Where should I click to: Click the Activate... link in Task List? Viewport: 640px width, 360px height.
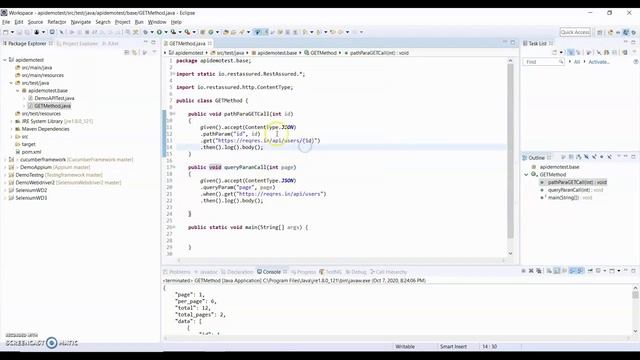(x=599, y=62)
